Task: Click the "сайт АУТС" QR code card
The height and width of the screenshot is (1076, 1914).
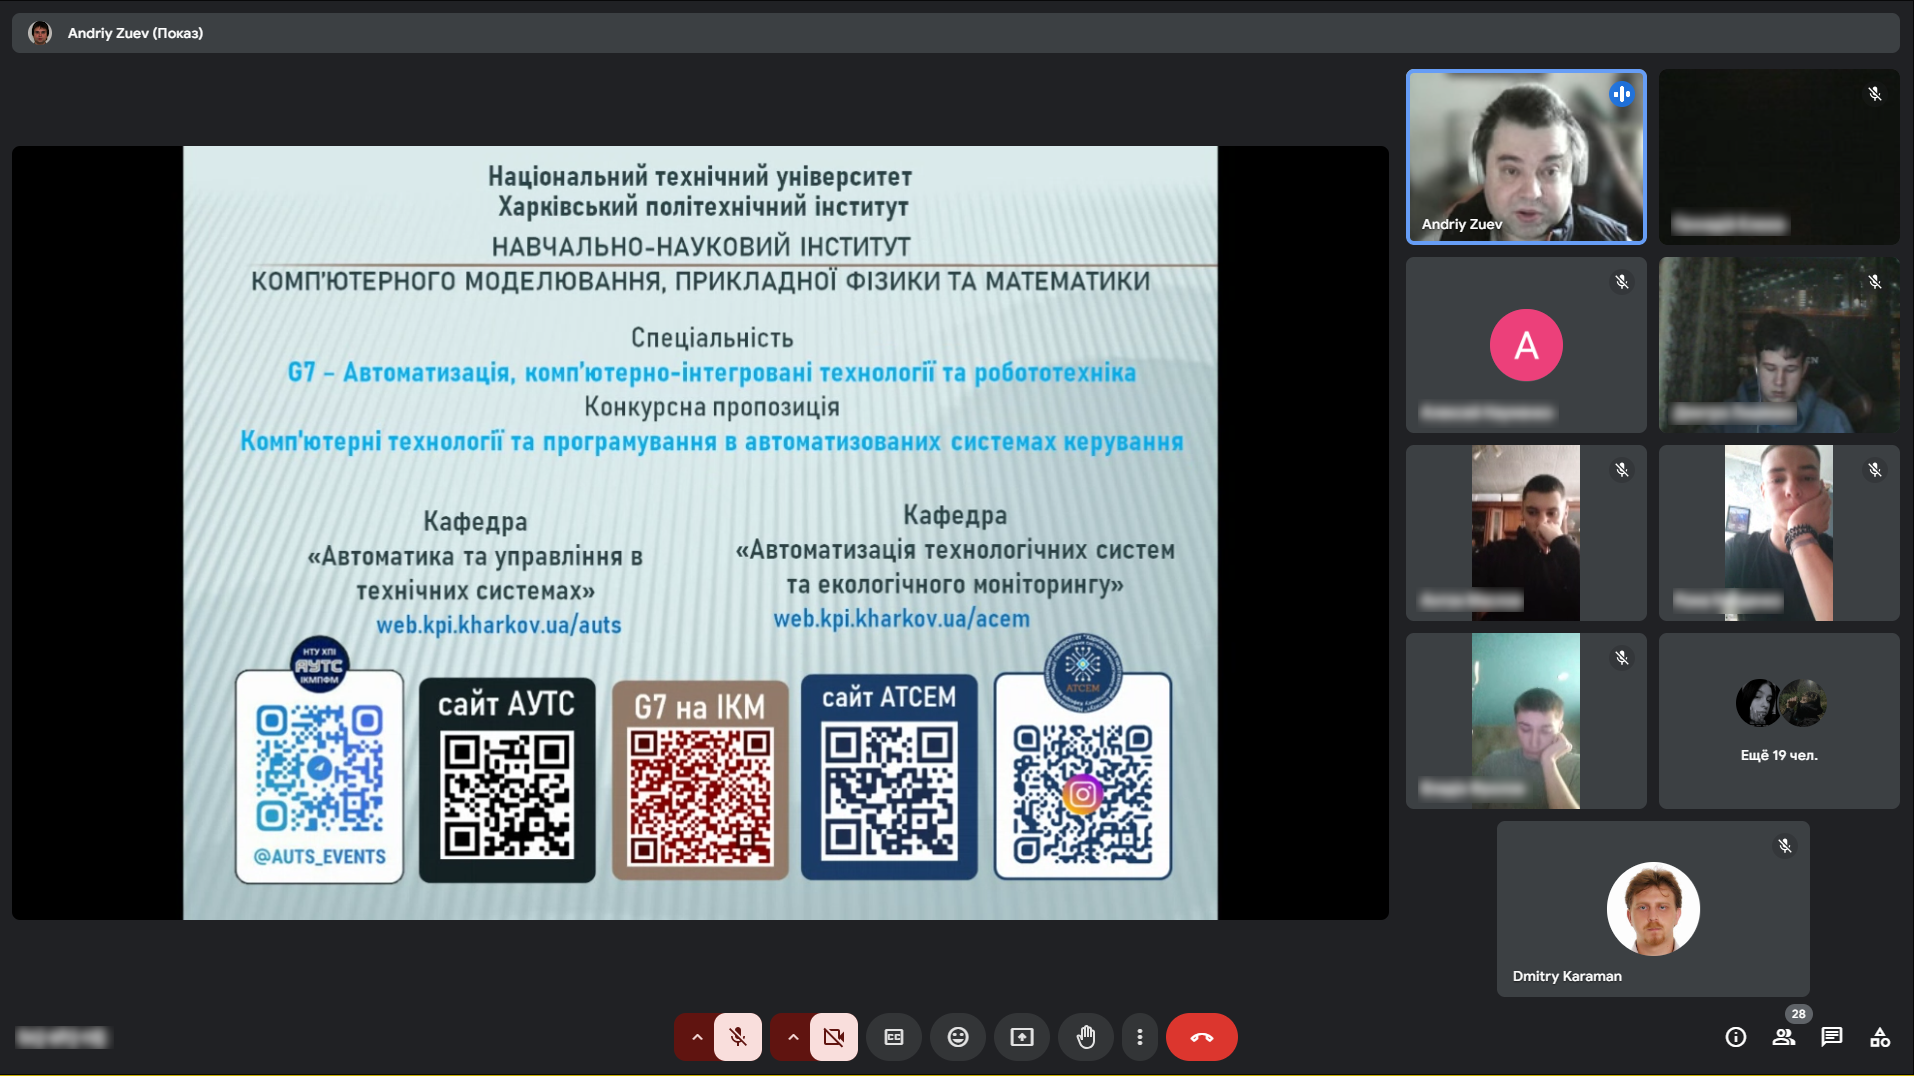Action: (507, 780)
